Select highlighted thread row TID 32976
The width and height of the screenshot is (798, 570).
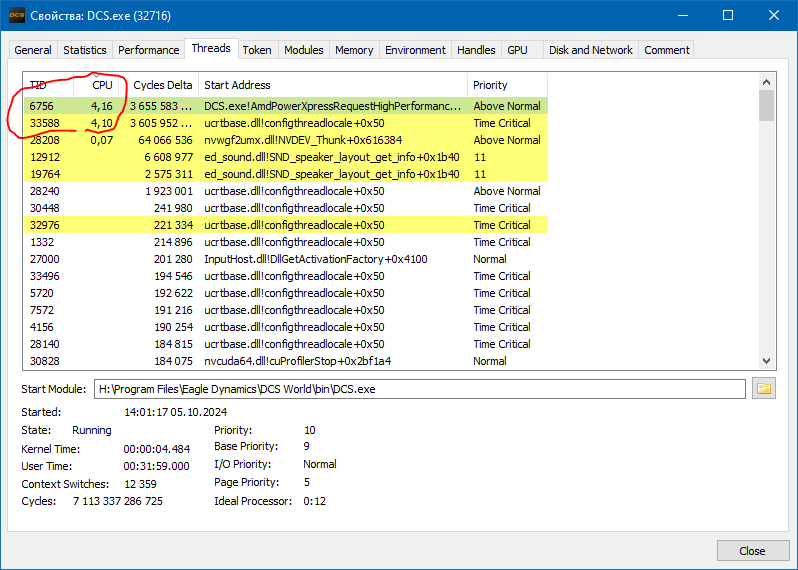click(286, 225)
